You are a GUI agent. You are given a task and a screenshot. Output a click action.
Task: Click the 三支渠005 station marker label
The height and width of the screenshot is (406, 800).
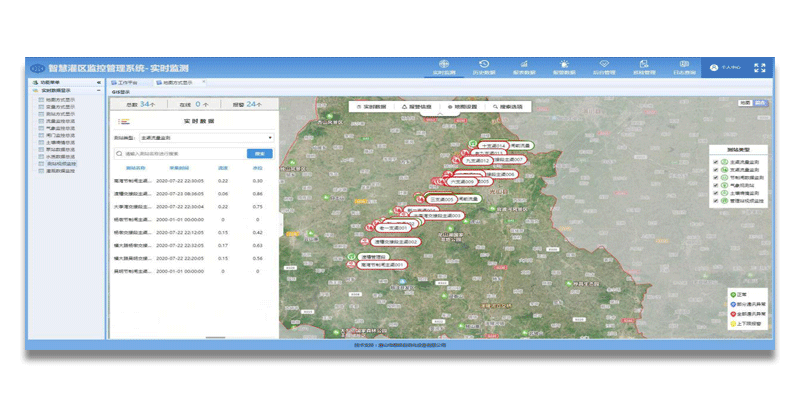pyautogui.click(x=441, y=200)
